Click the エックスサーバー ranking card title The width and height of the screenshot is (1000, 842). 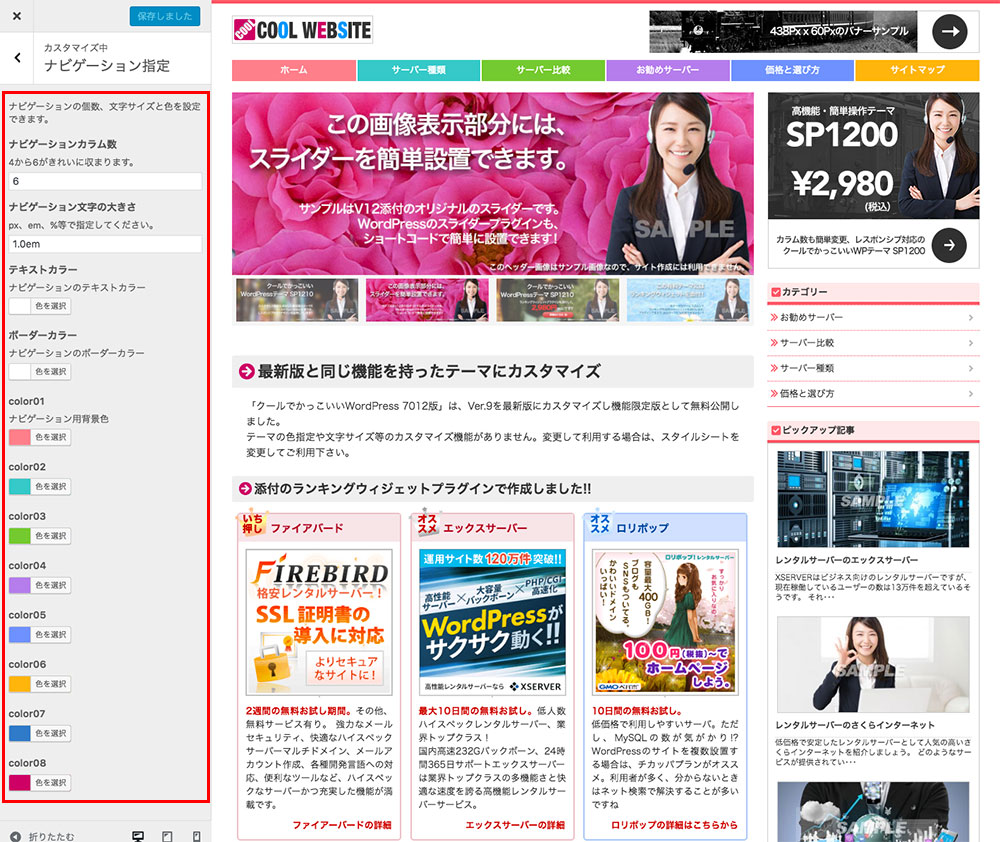tap(485, 528)
